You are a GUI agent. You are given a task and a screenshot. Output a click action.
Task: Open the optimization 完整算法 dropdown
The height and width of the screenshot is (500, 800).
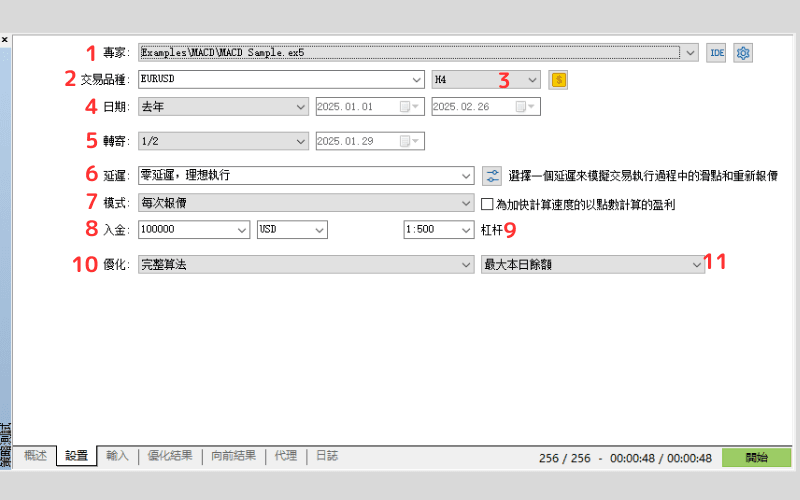(306, 264)
